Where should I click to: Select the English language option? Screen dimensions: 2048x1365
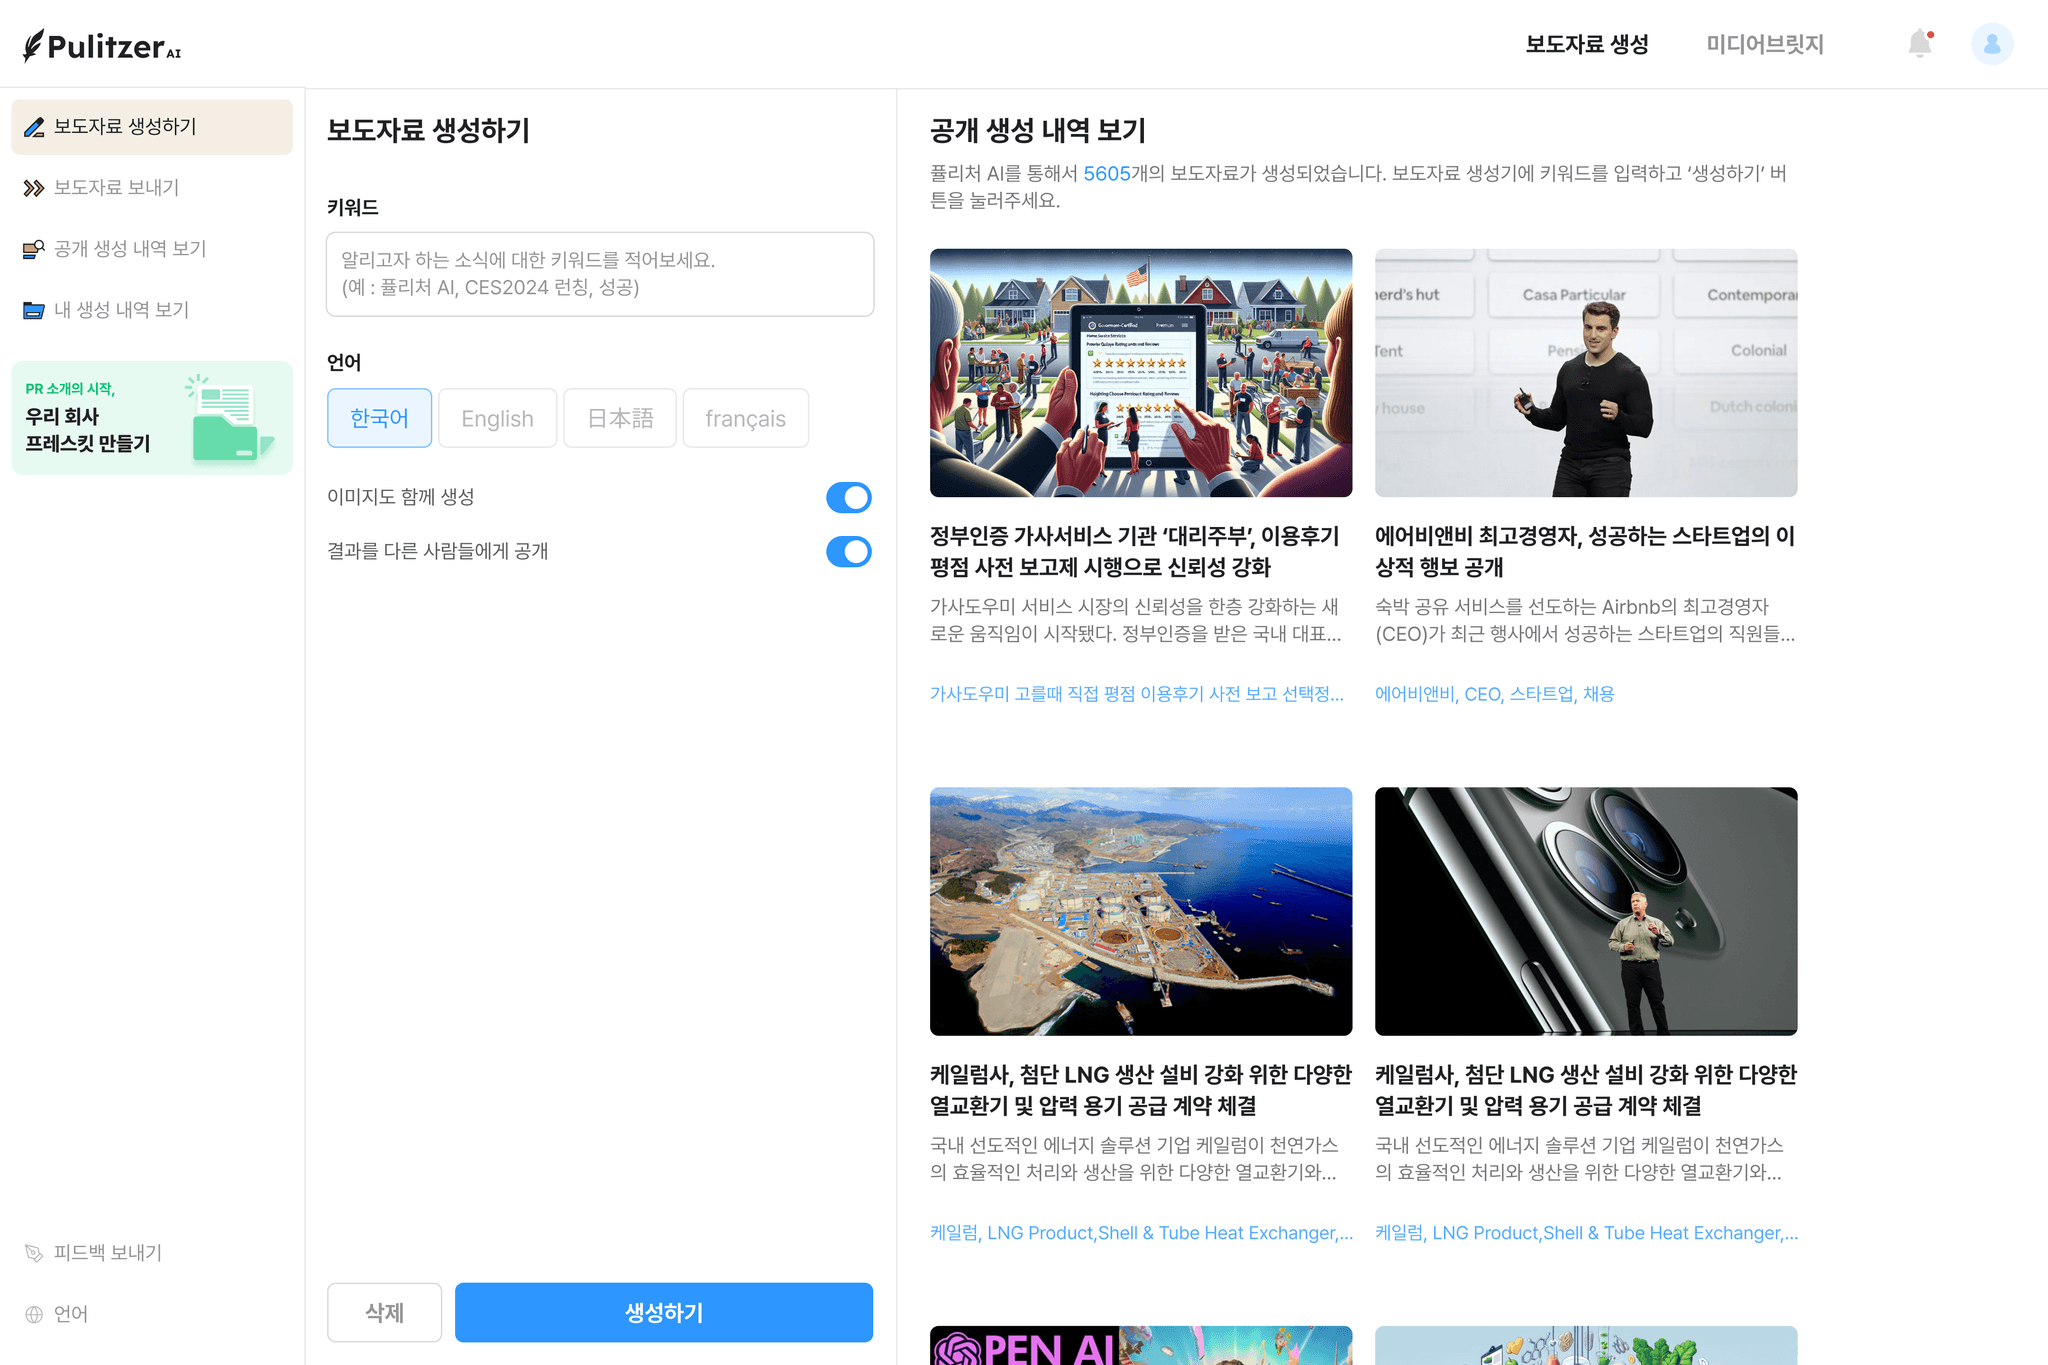click(x=497, y=418)
